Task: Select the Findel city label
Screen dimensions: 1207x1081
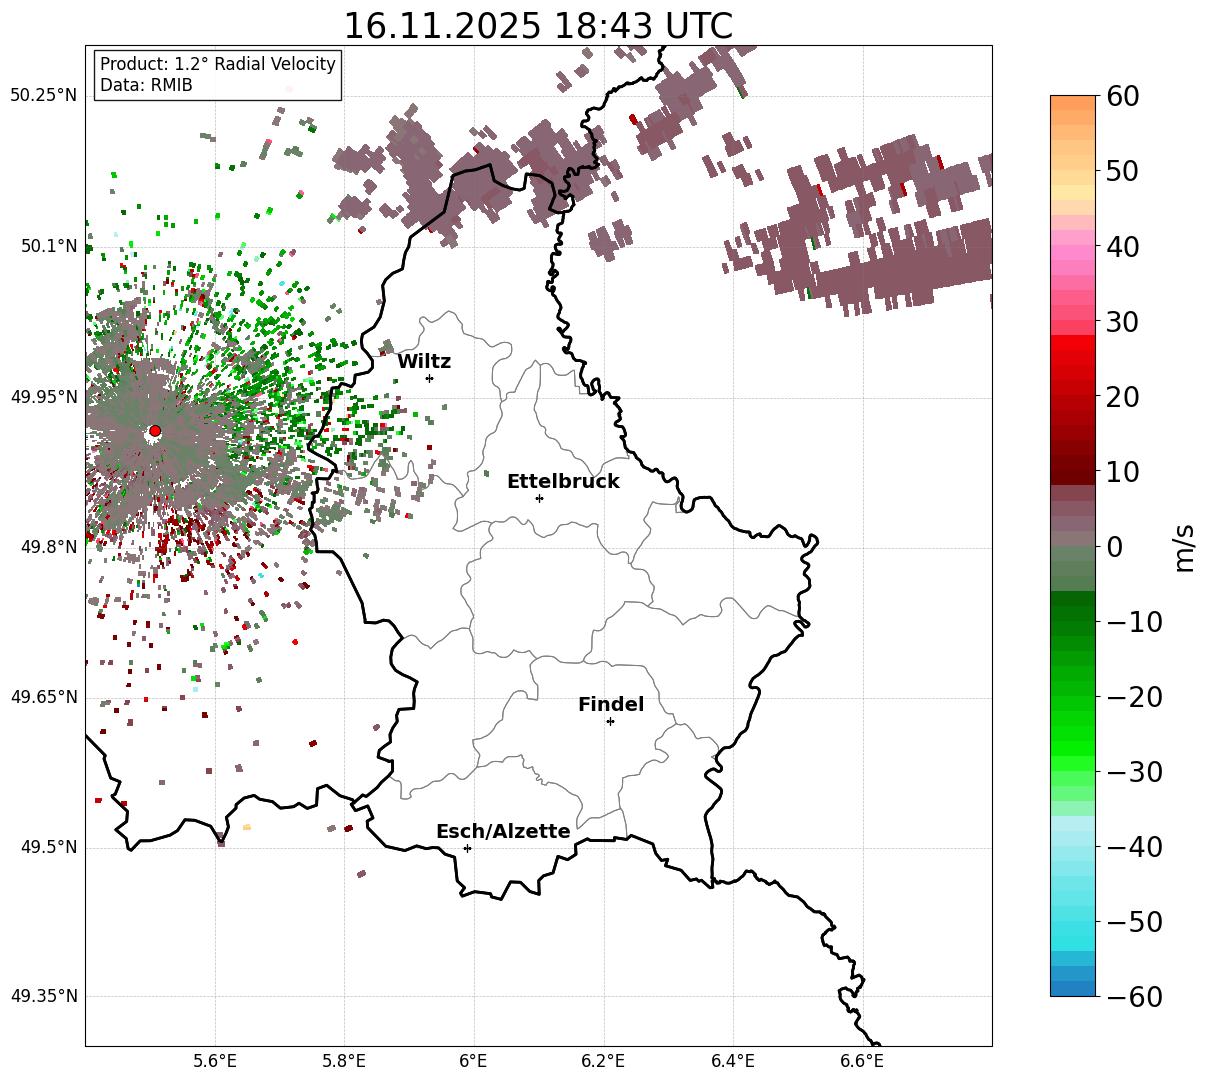Action: (611, 705)
